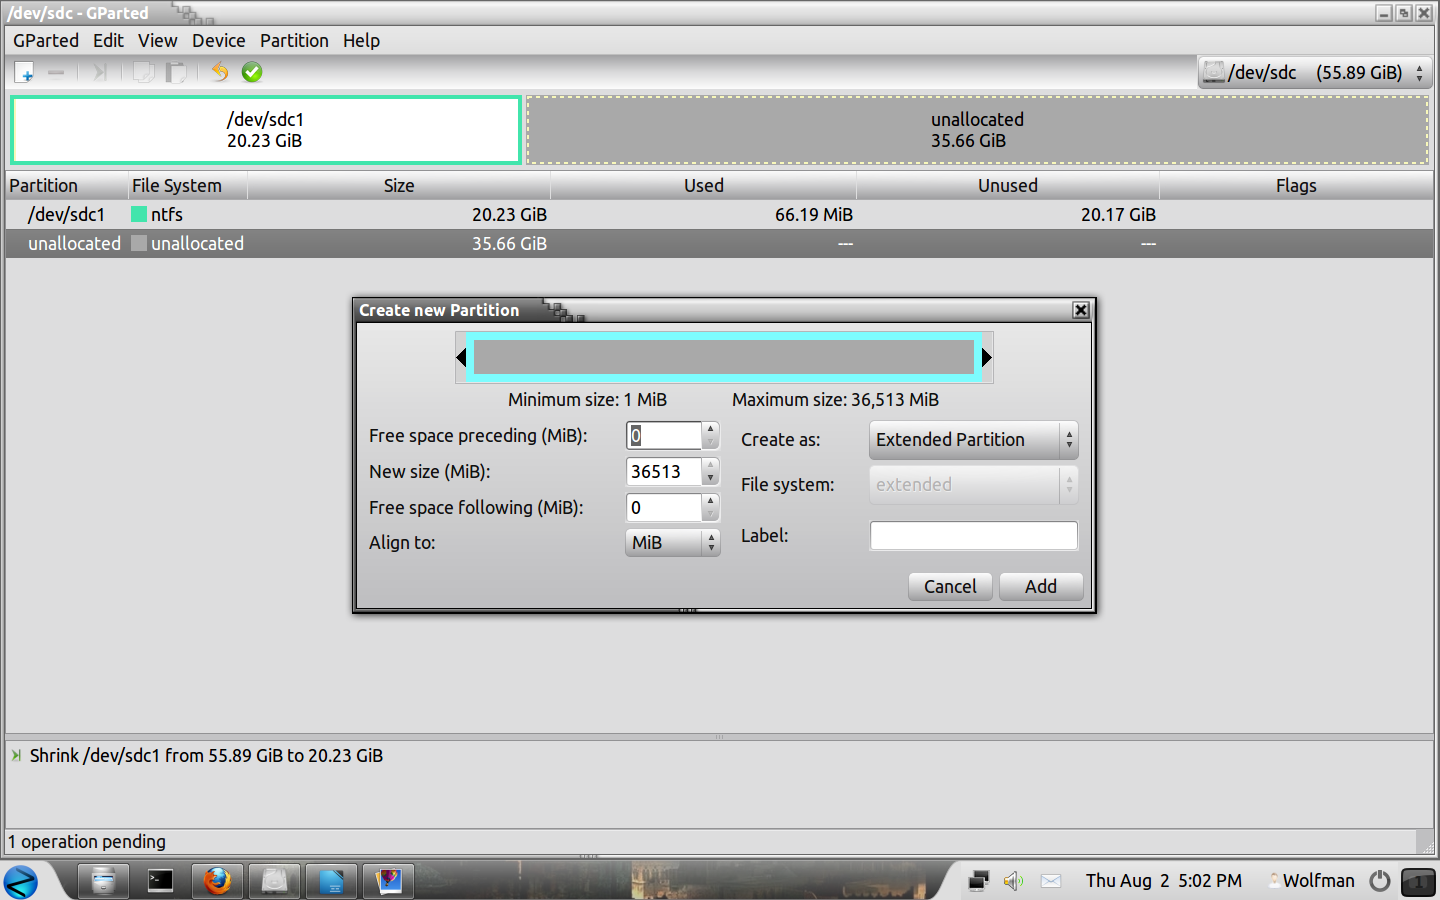Open the /dev/sdc device selector dropdown
This screenshot has width=1440, height=900.
[x=1315, y=72]
